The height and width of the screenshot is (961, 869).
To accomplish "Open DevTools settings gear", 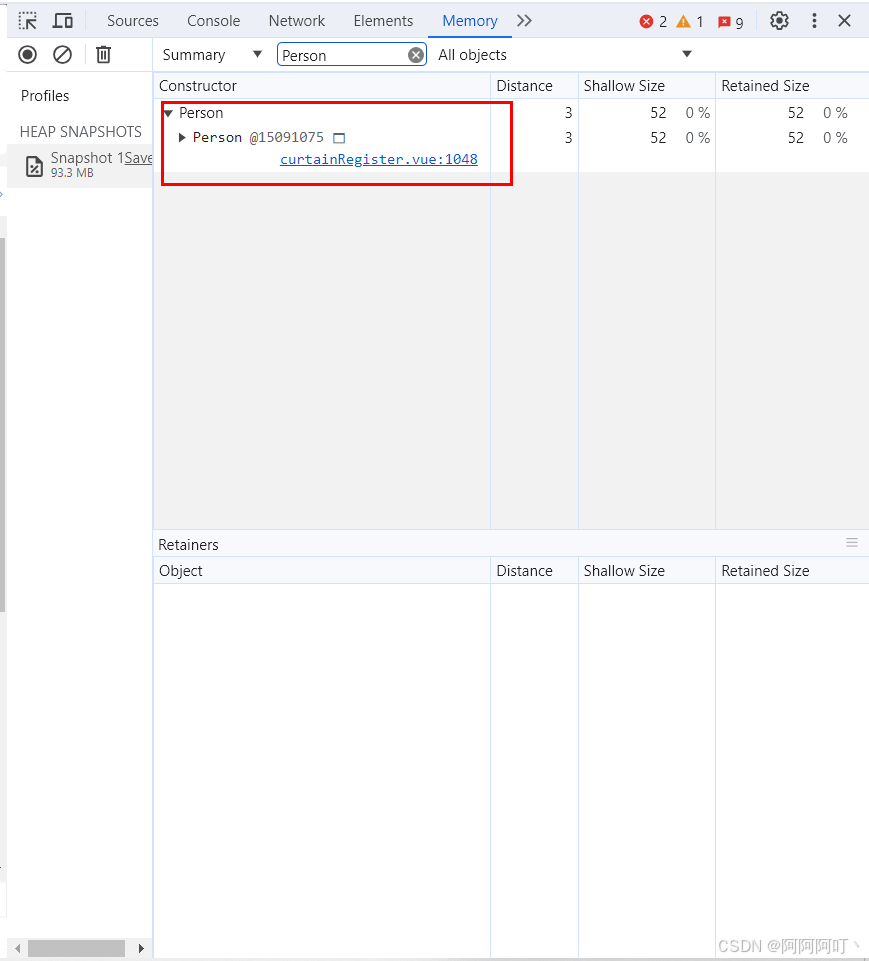I will coord(779,20).
